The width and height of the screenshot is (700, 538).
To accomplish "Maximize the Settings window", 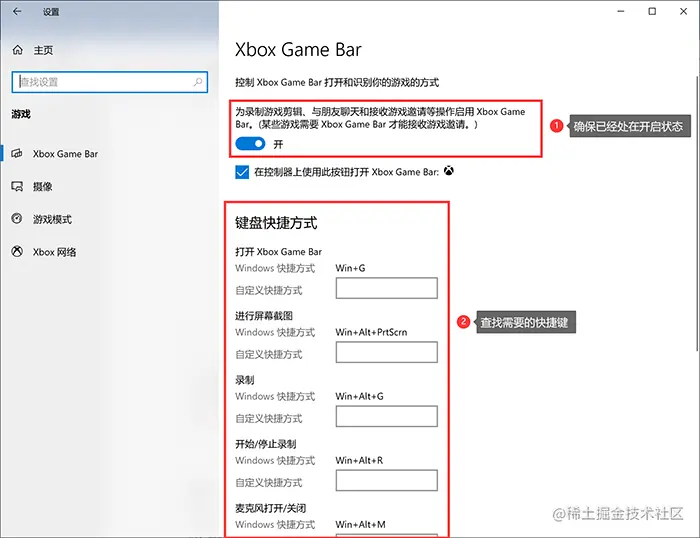I will click(x=652, y=12).
